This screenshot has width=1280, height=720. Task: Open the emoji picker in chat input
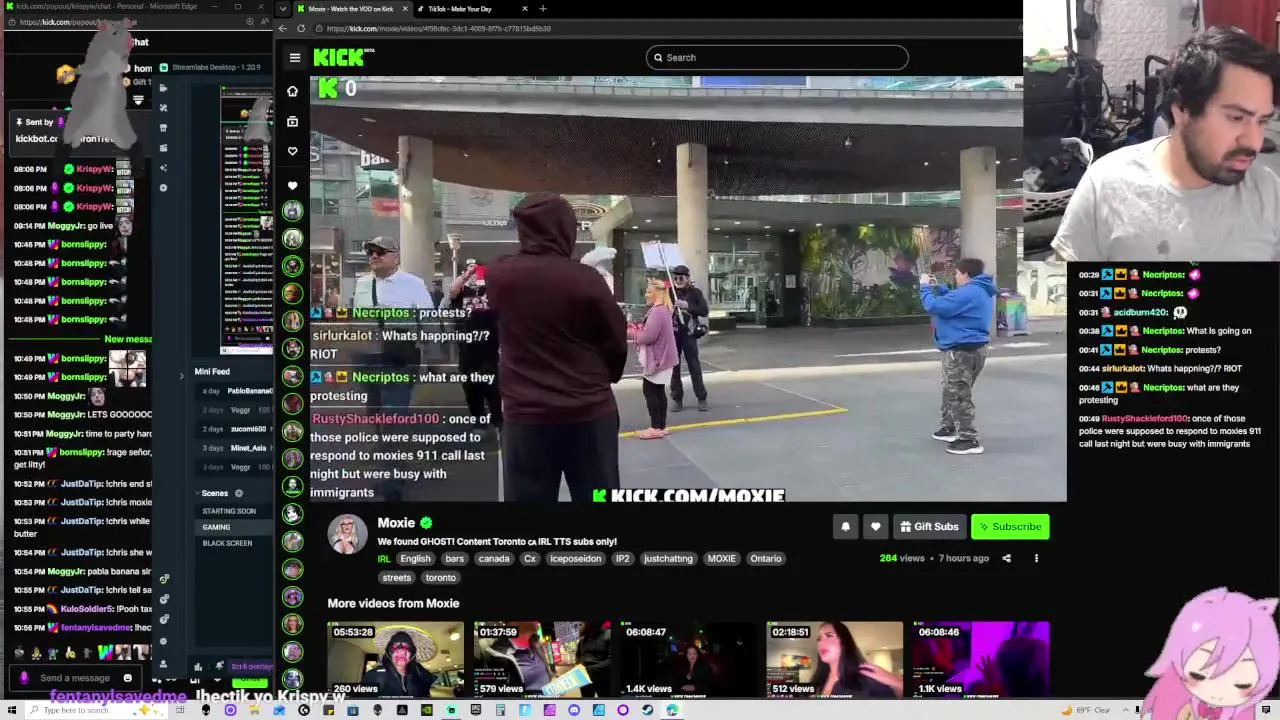pos(127,678)
